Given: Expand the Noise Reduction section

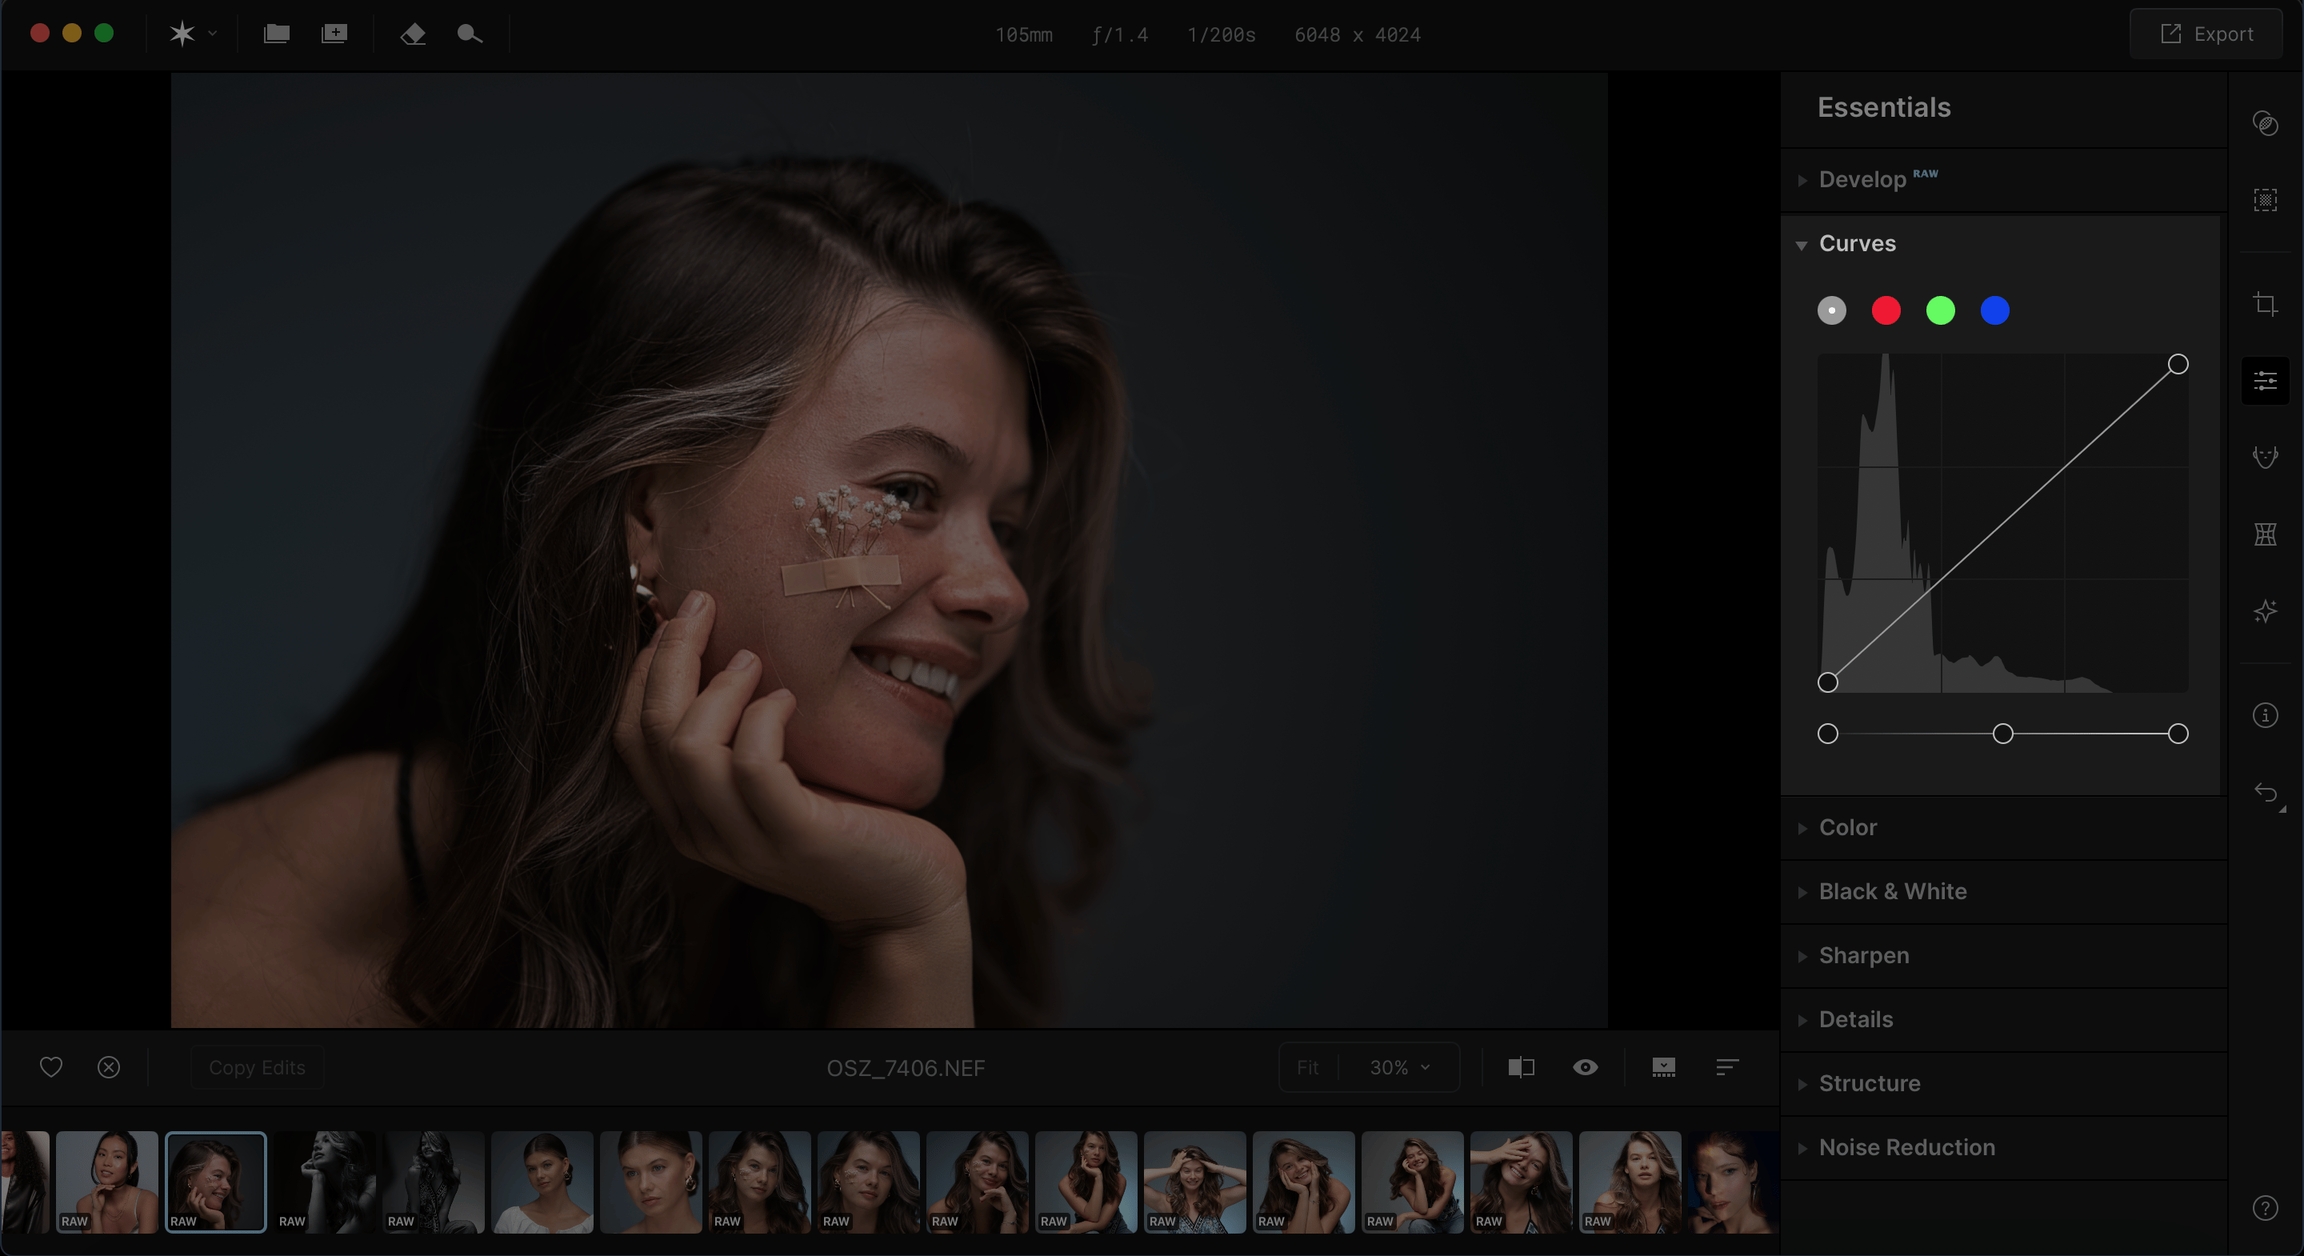Looking at the screenshot, I should point(1906,1147).
